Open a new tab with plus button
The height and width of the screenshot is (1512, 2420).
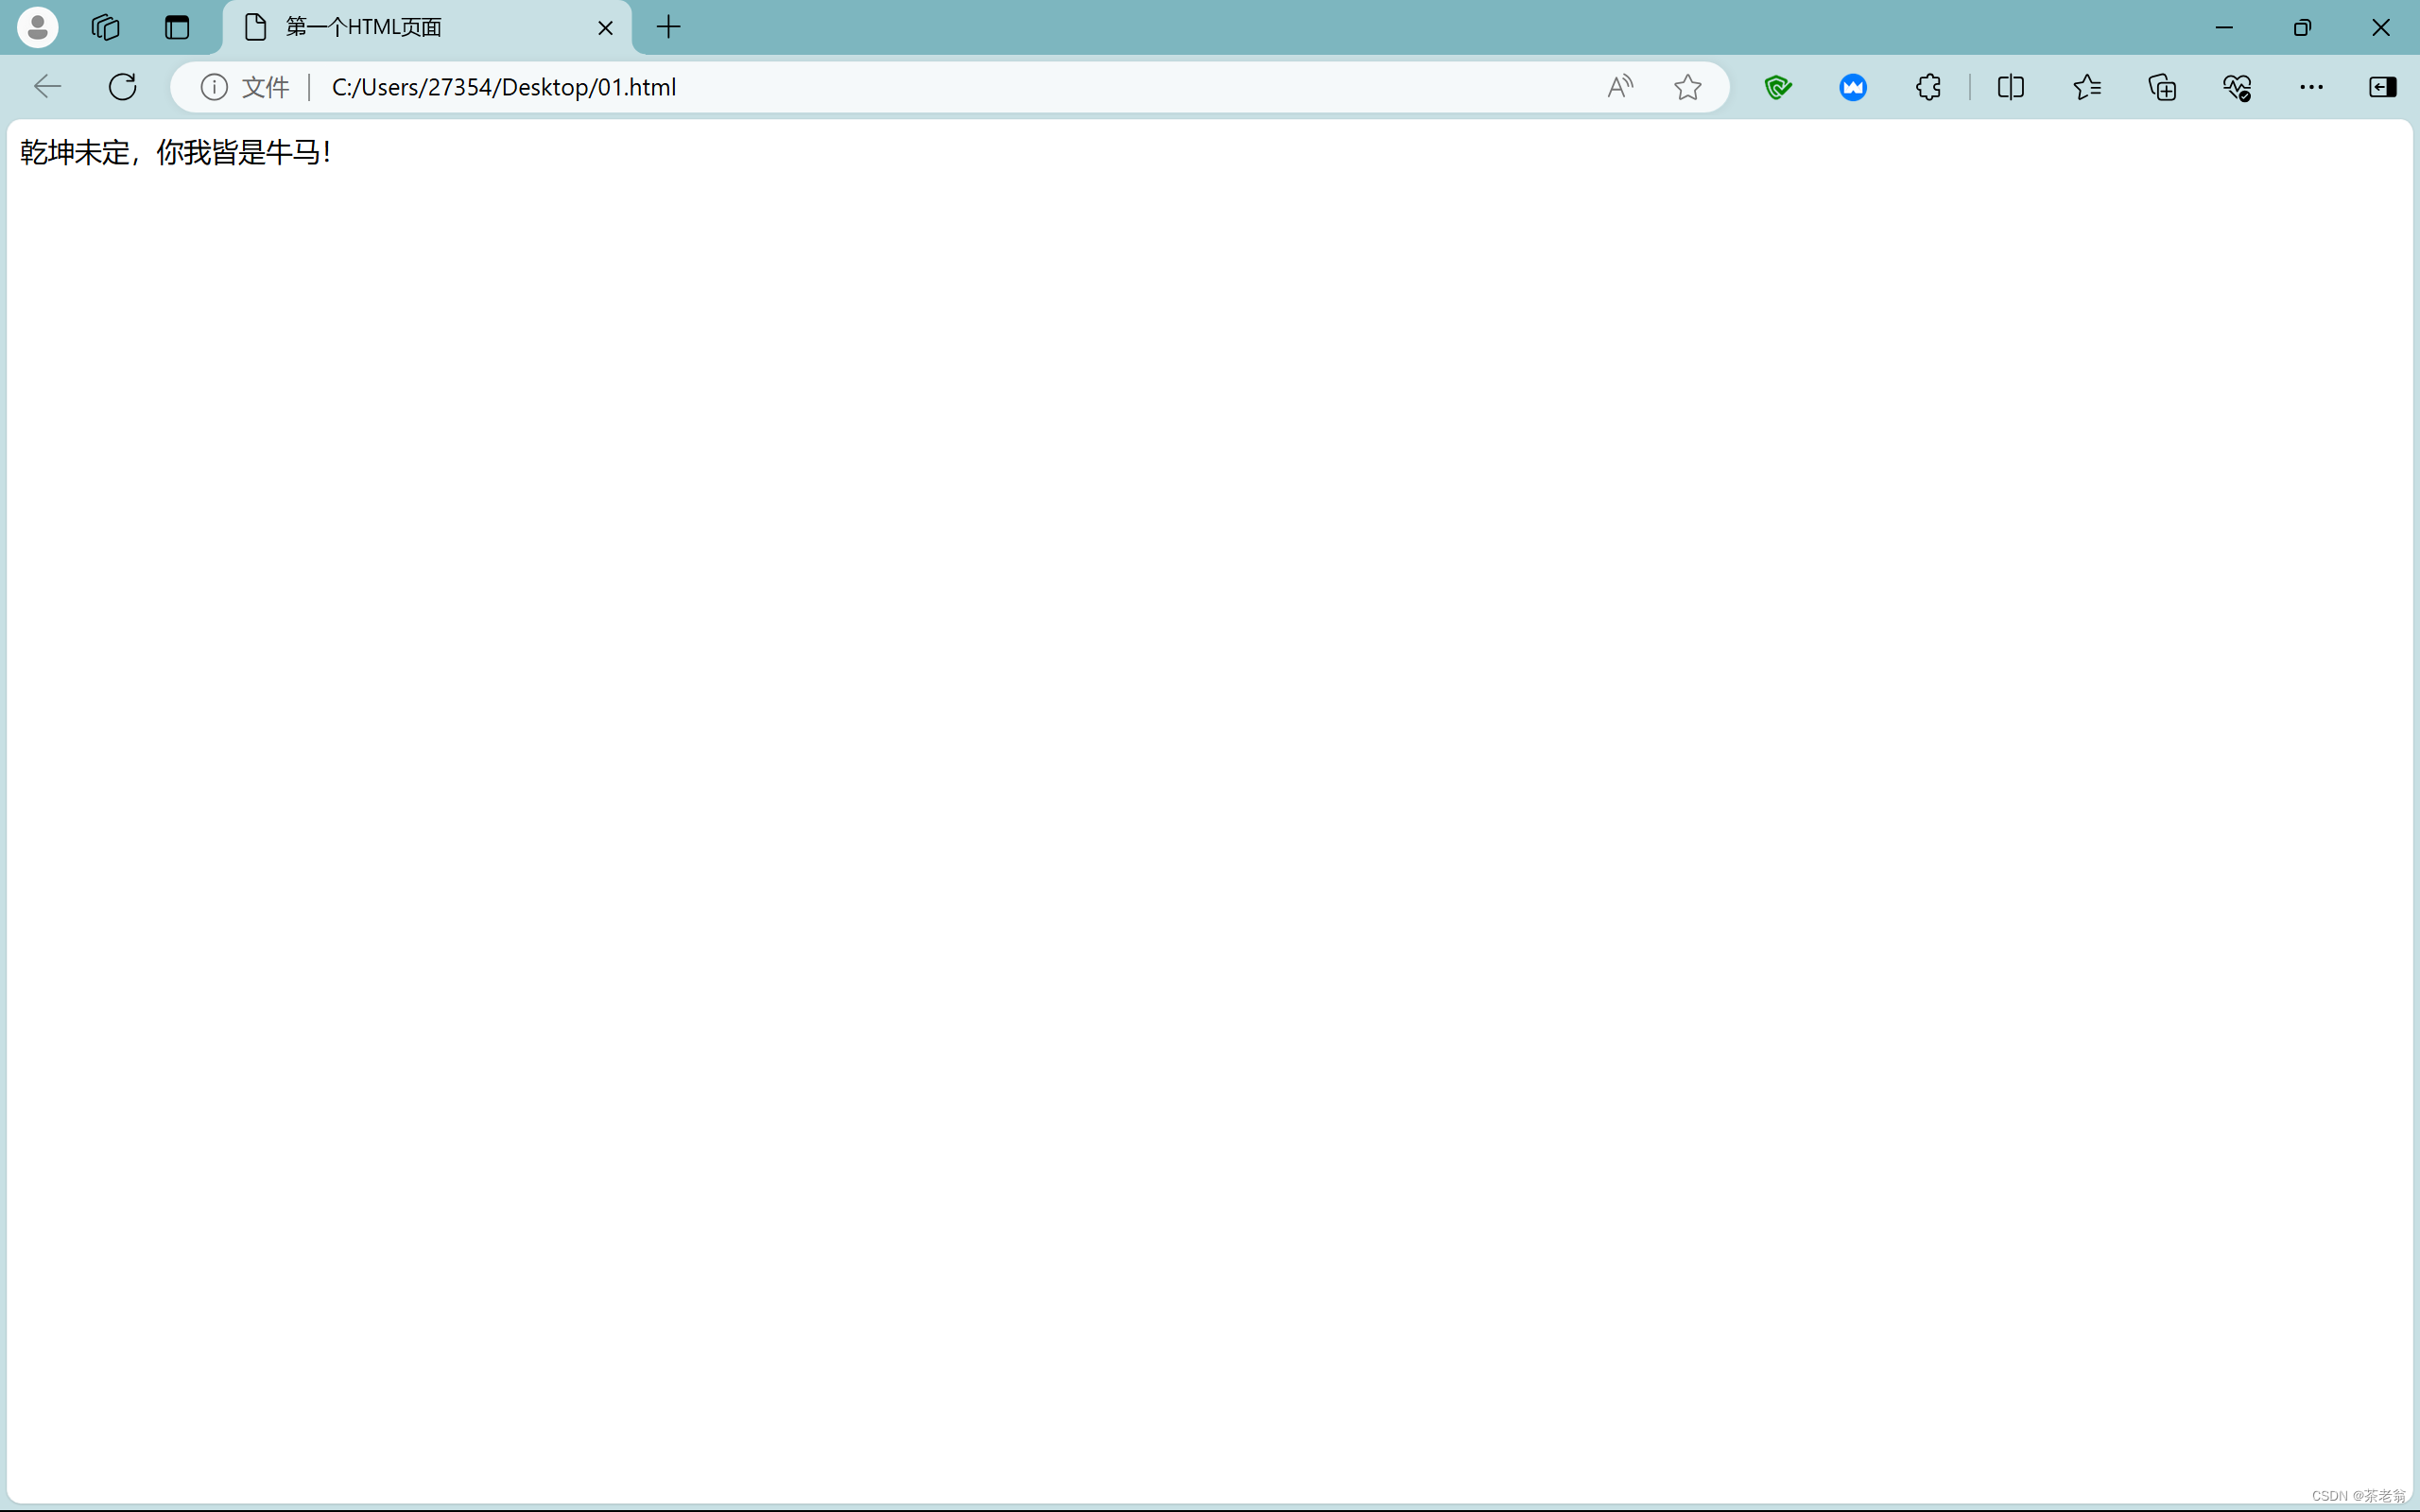pos(669,27)
